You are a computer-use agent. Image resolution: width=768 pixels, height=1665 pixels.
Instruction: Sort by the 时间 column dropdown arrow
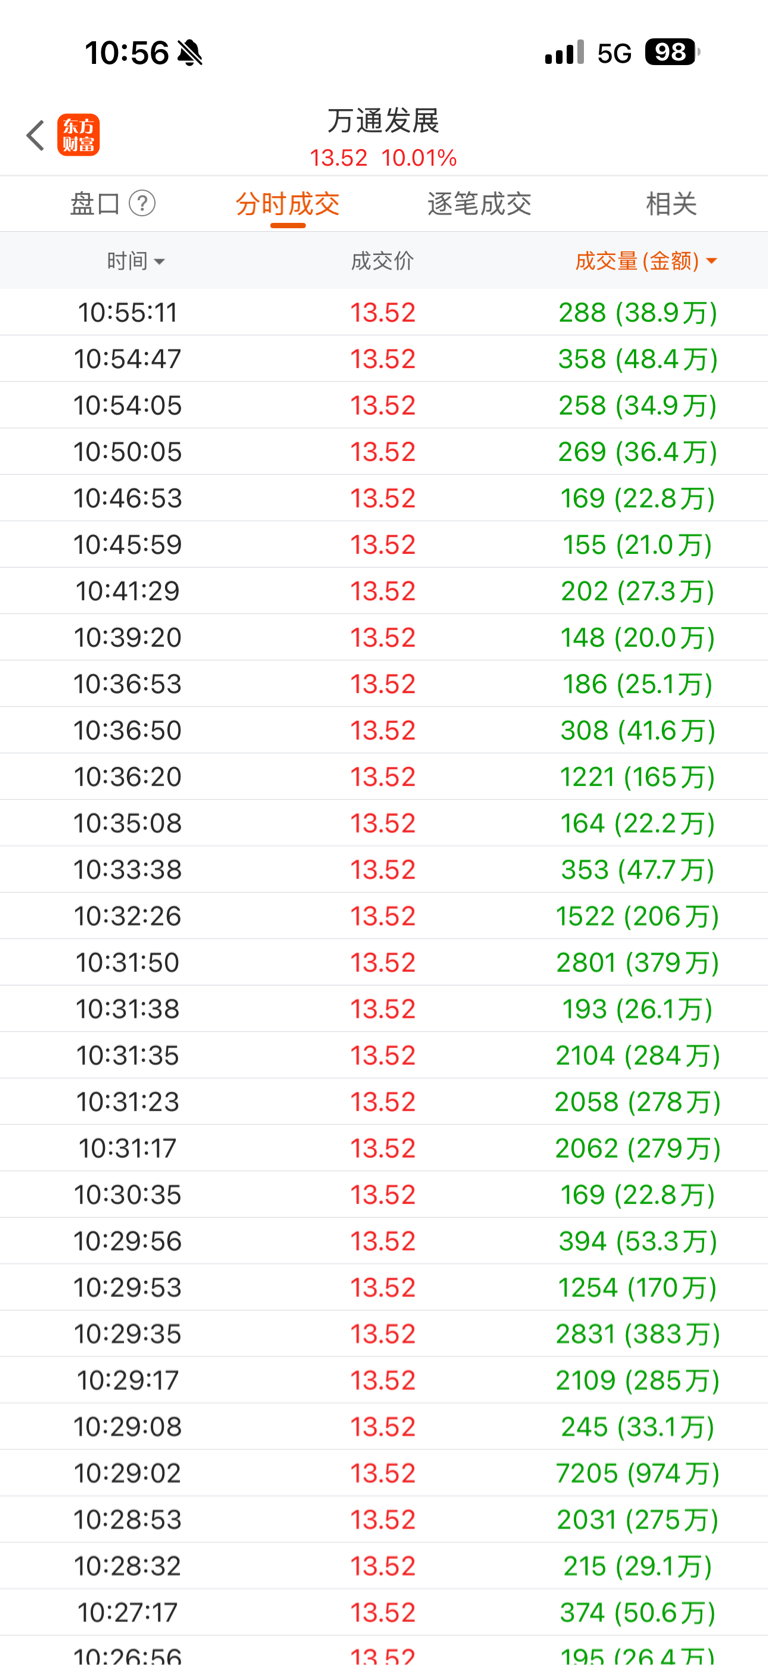pos(160,262)
